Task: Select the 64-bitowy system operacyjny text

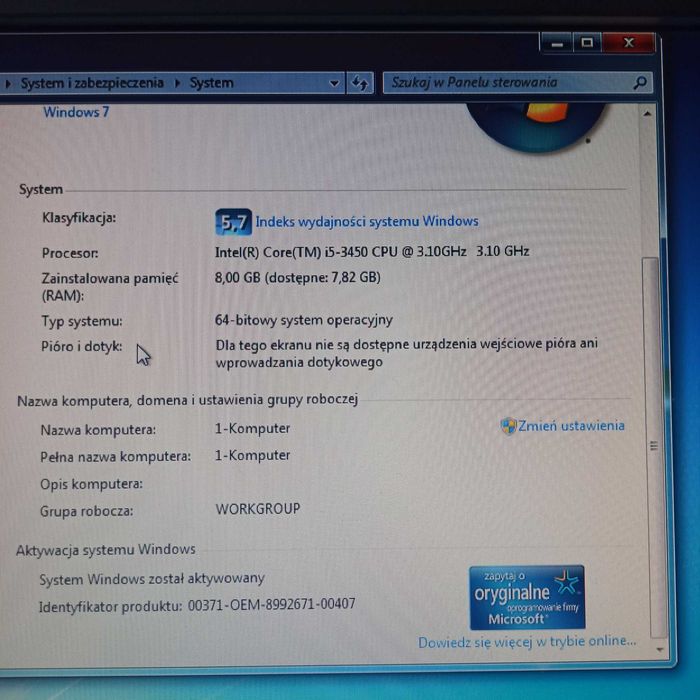Action: (x=304, y=320)
